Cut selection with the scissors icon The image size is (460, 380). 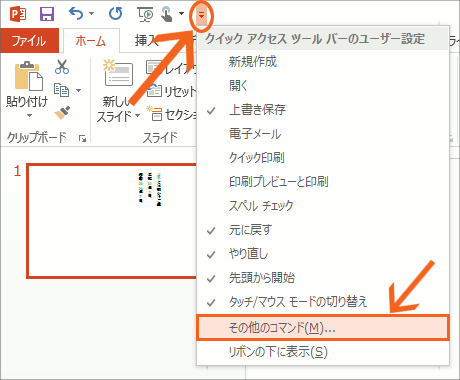pyautogui.click(x=62, y=67)
